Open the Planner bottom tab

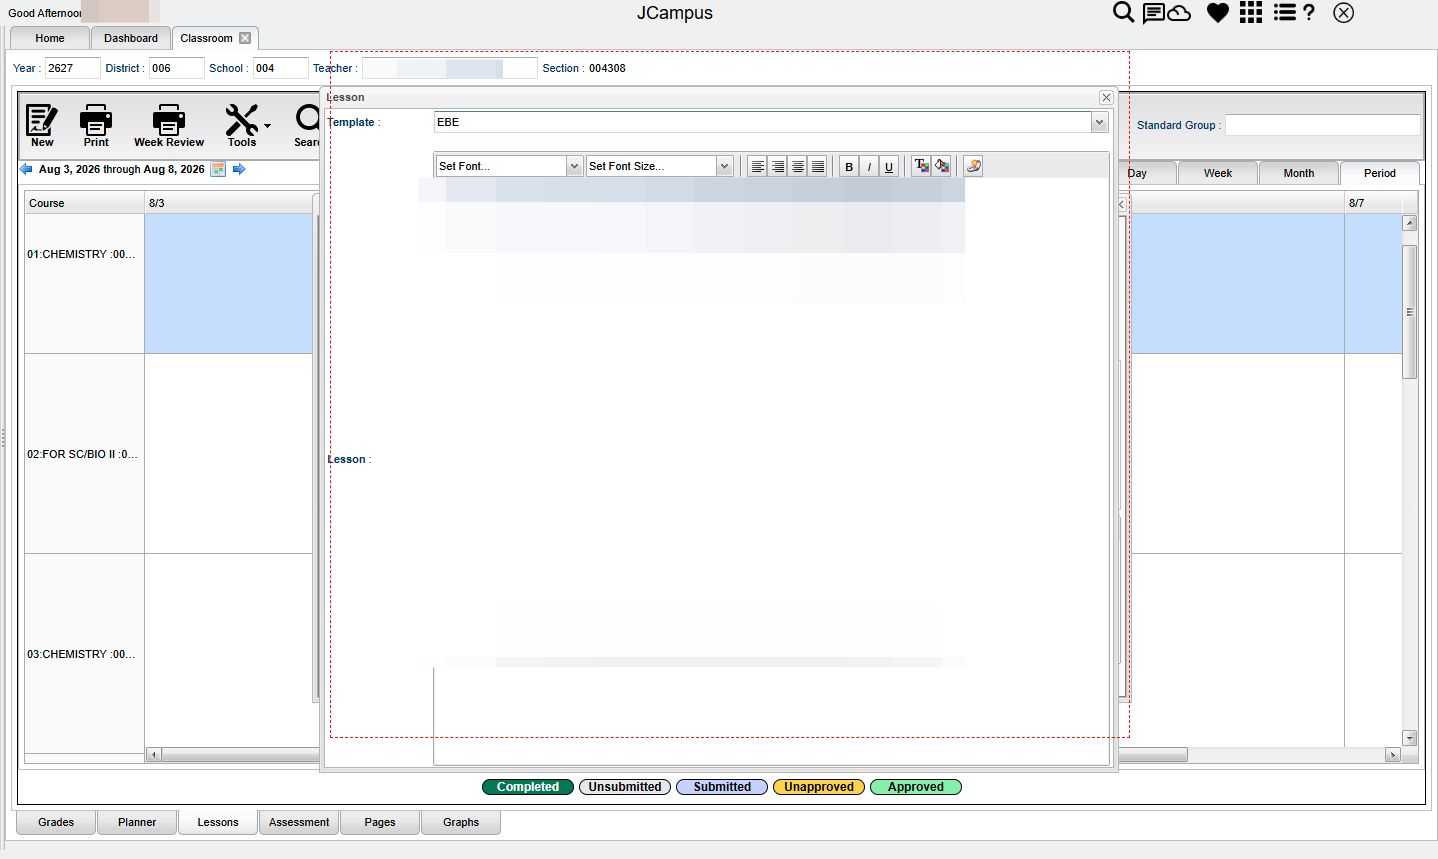click(x=137, y=822)
